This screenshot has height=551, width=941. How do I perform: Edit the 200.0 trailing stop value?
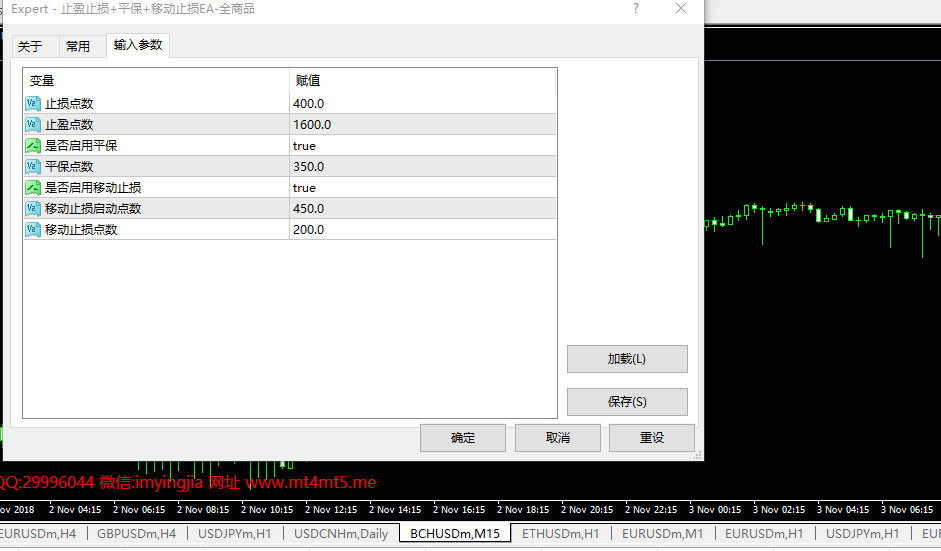[422, 230]
